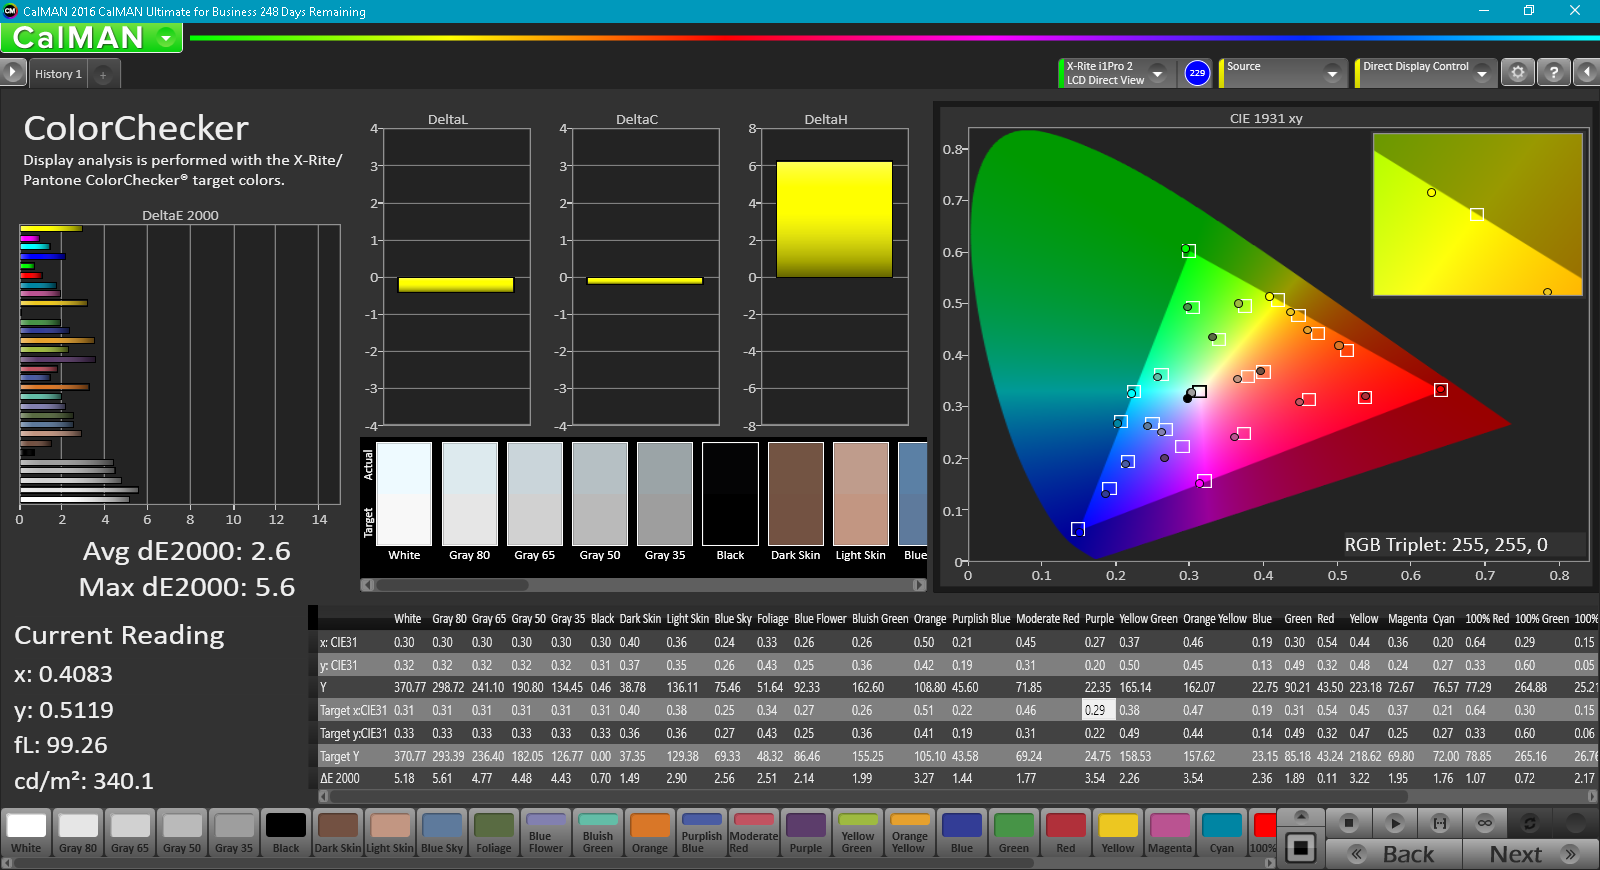Expand the X-Rite i1Pro 2 meter dropdown
The image size is (1600, 870).
1157,73
